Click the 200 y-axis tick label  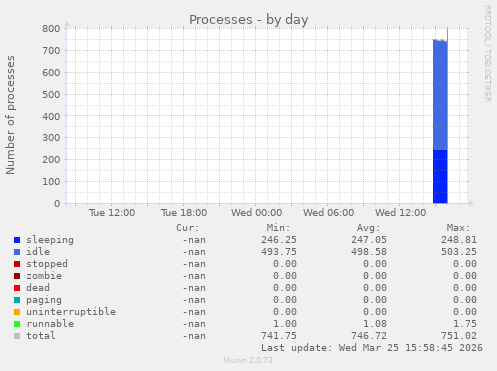click(x=51, y=160)
